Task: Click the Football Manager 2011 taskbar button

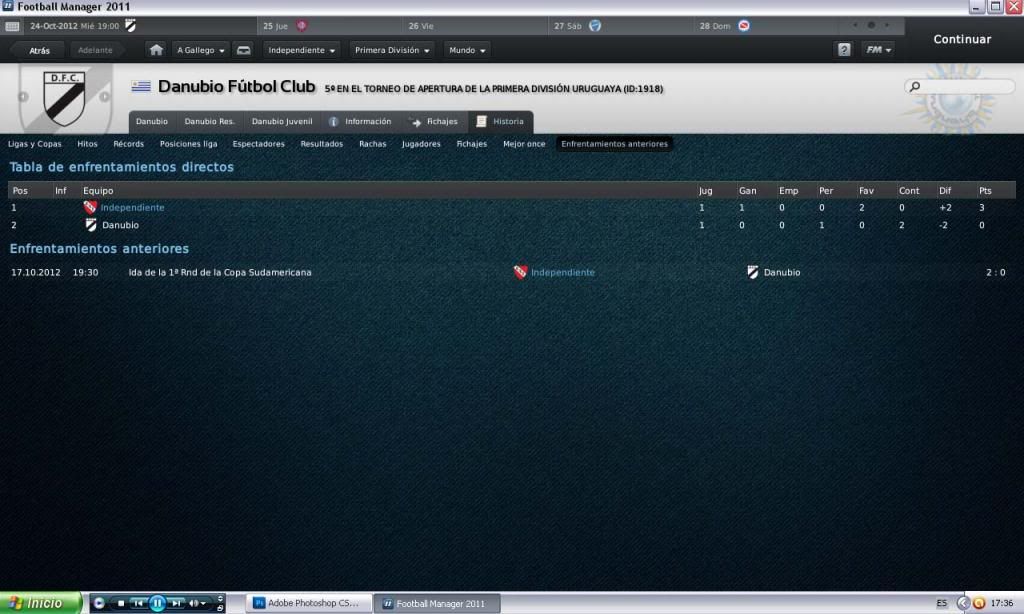Action: coord(439,604)
